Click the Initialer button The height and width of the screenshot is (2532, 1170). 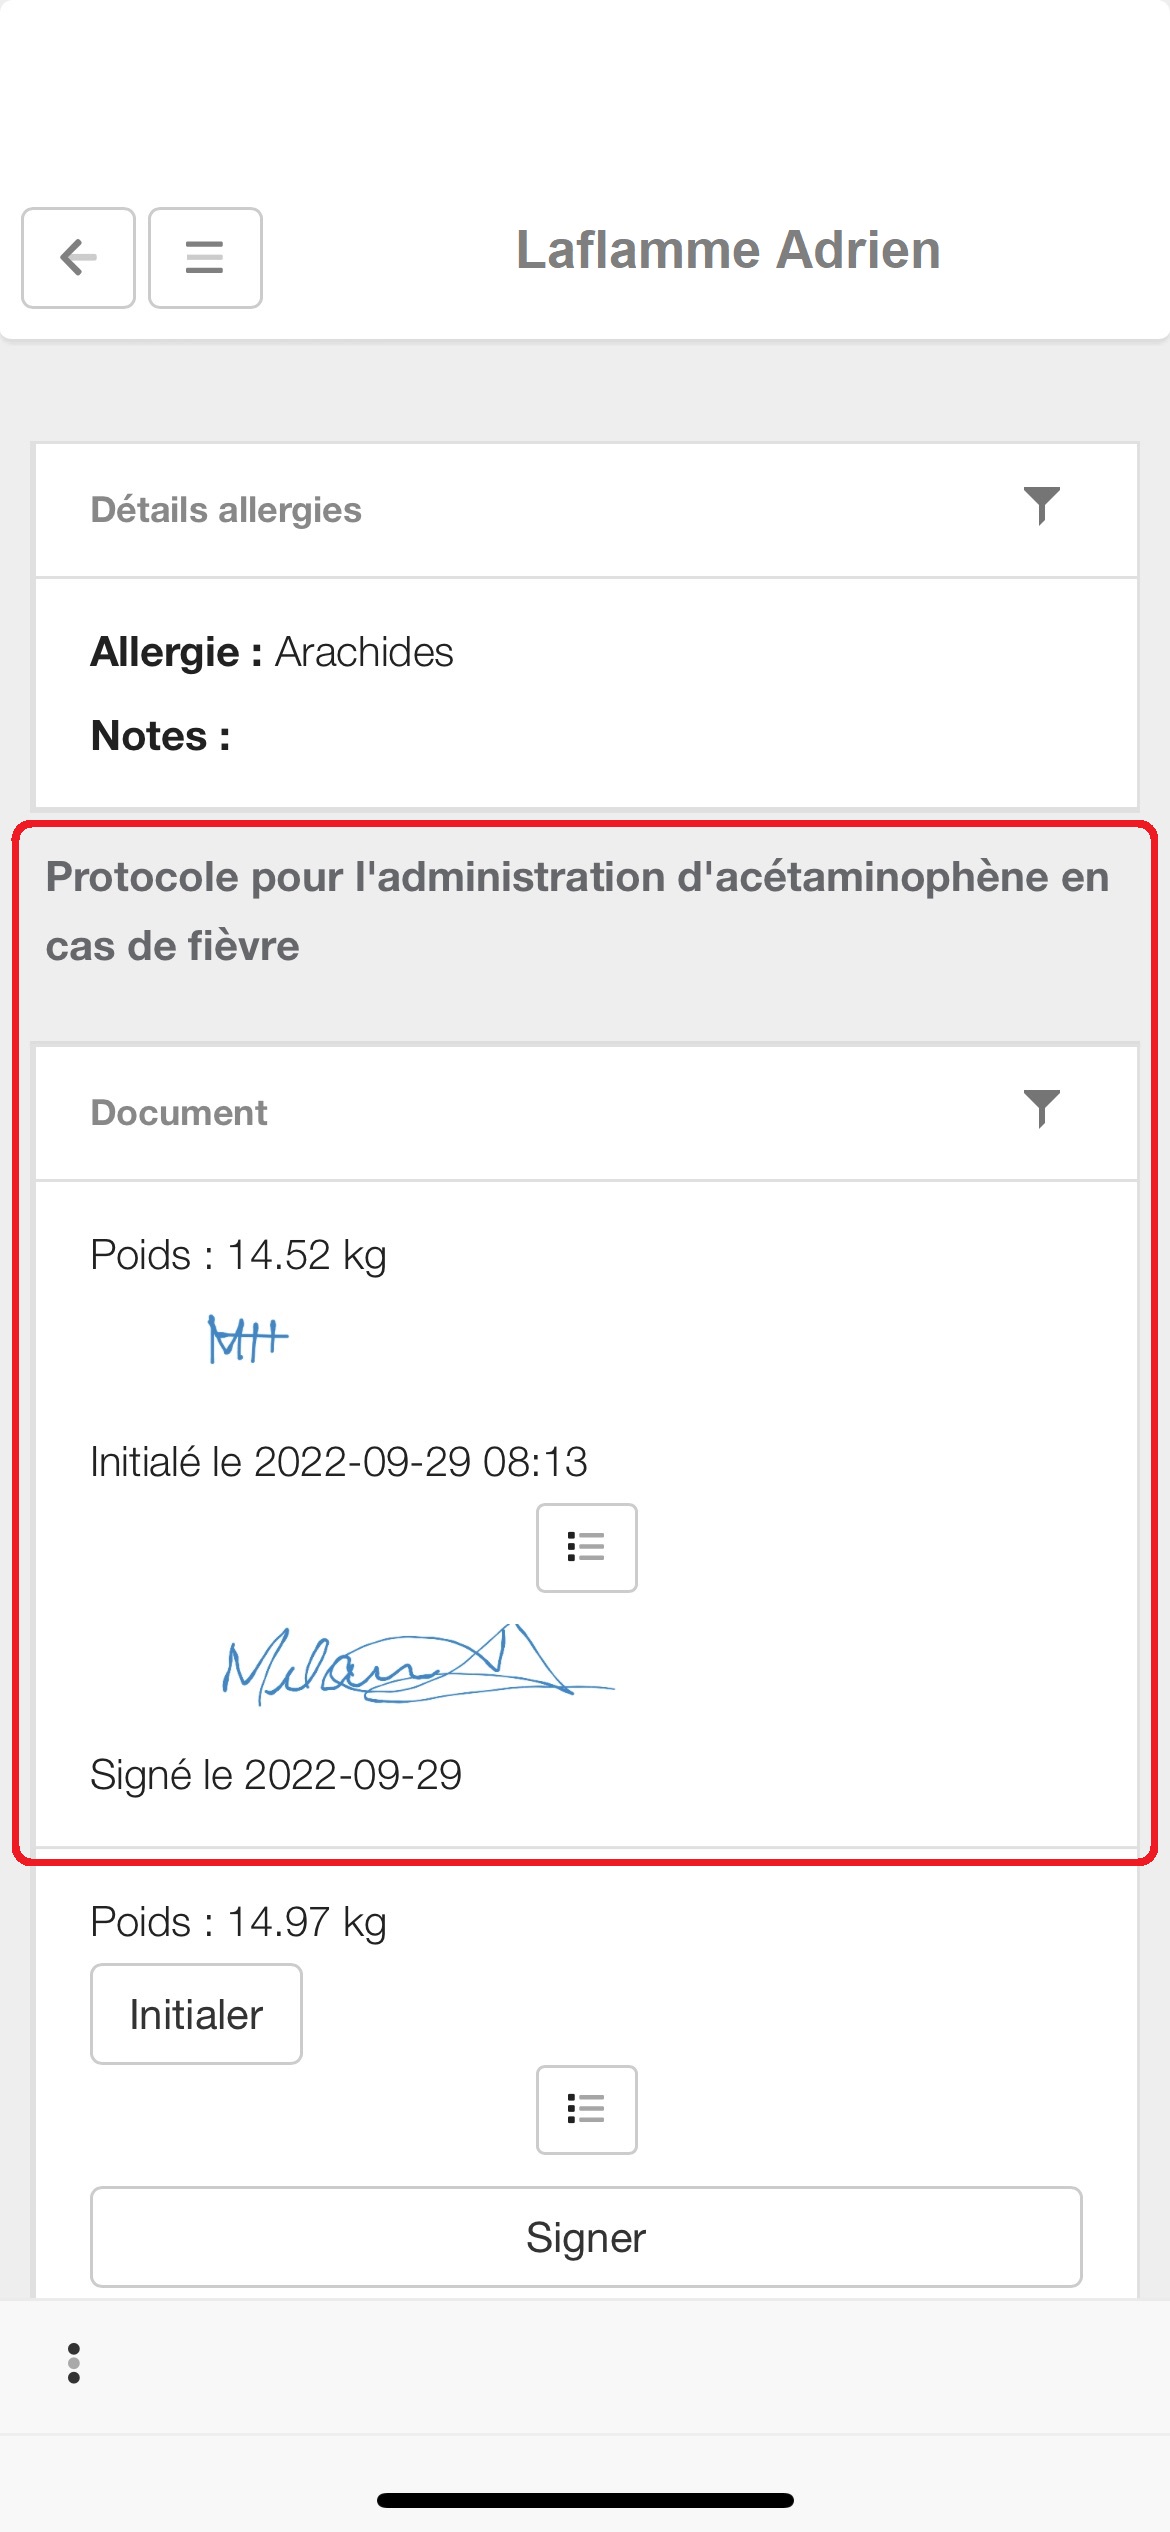196,2014
